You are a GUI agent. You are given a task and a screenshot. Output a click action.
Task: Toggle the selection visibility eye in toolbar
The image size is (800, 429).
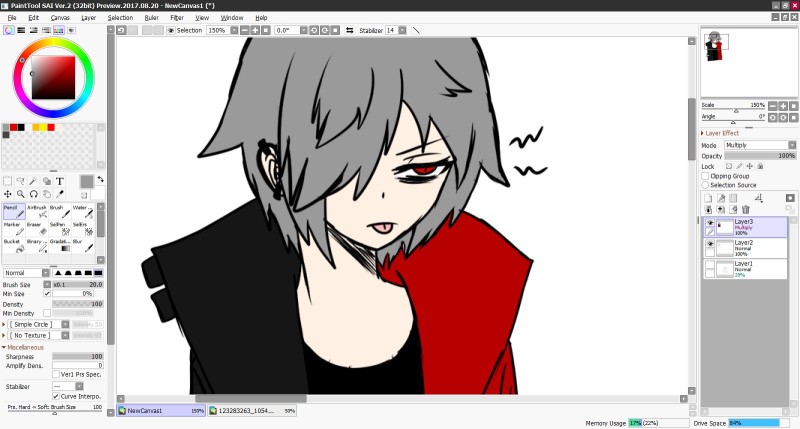point(171,31)
